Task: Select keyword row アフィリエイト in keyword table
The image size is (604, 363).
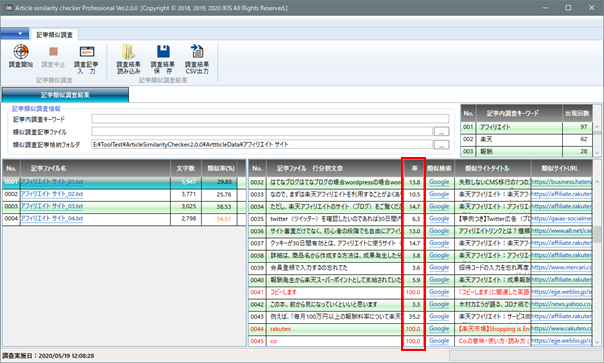Action: coord(526,127)
